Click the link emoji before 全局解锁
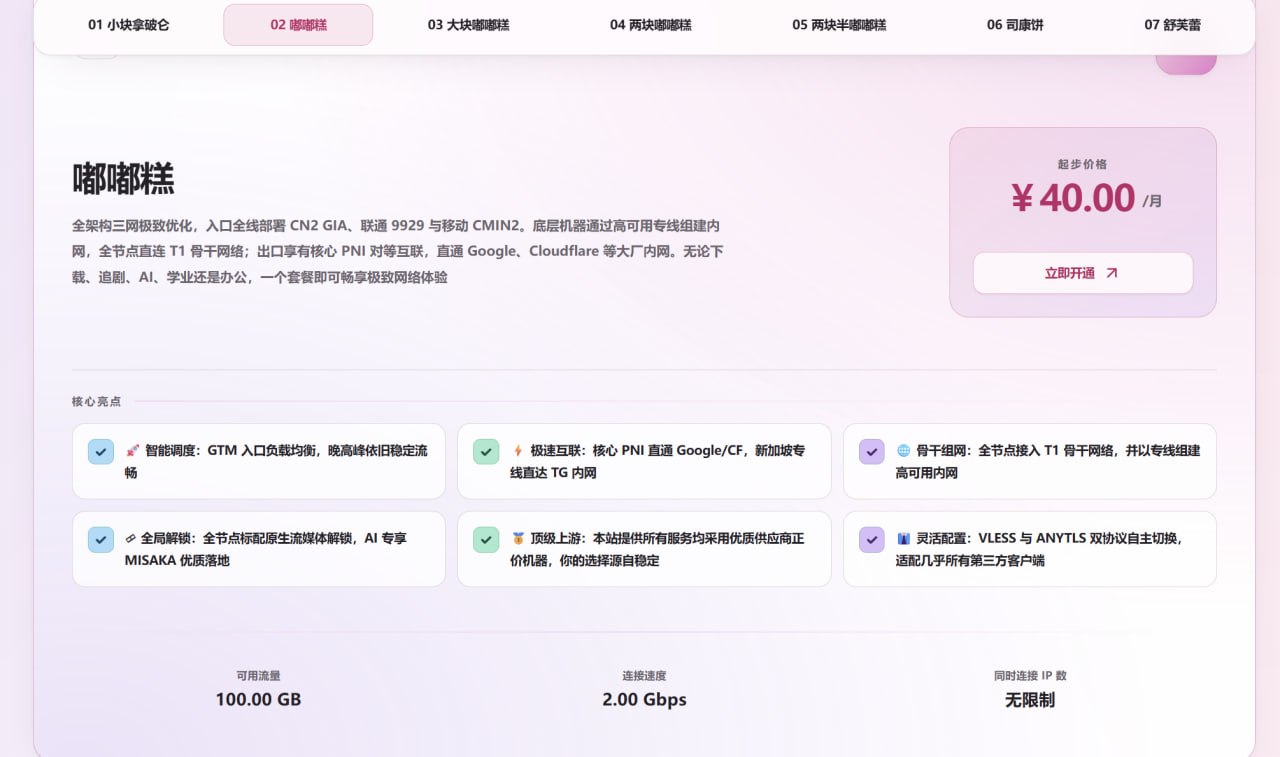This screenshot has width=1280, height=757. [x=132, y=539]
